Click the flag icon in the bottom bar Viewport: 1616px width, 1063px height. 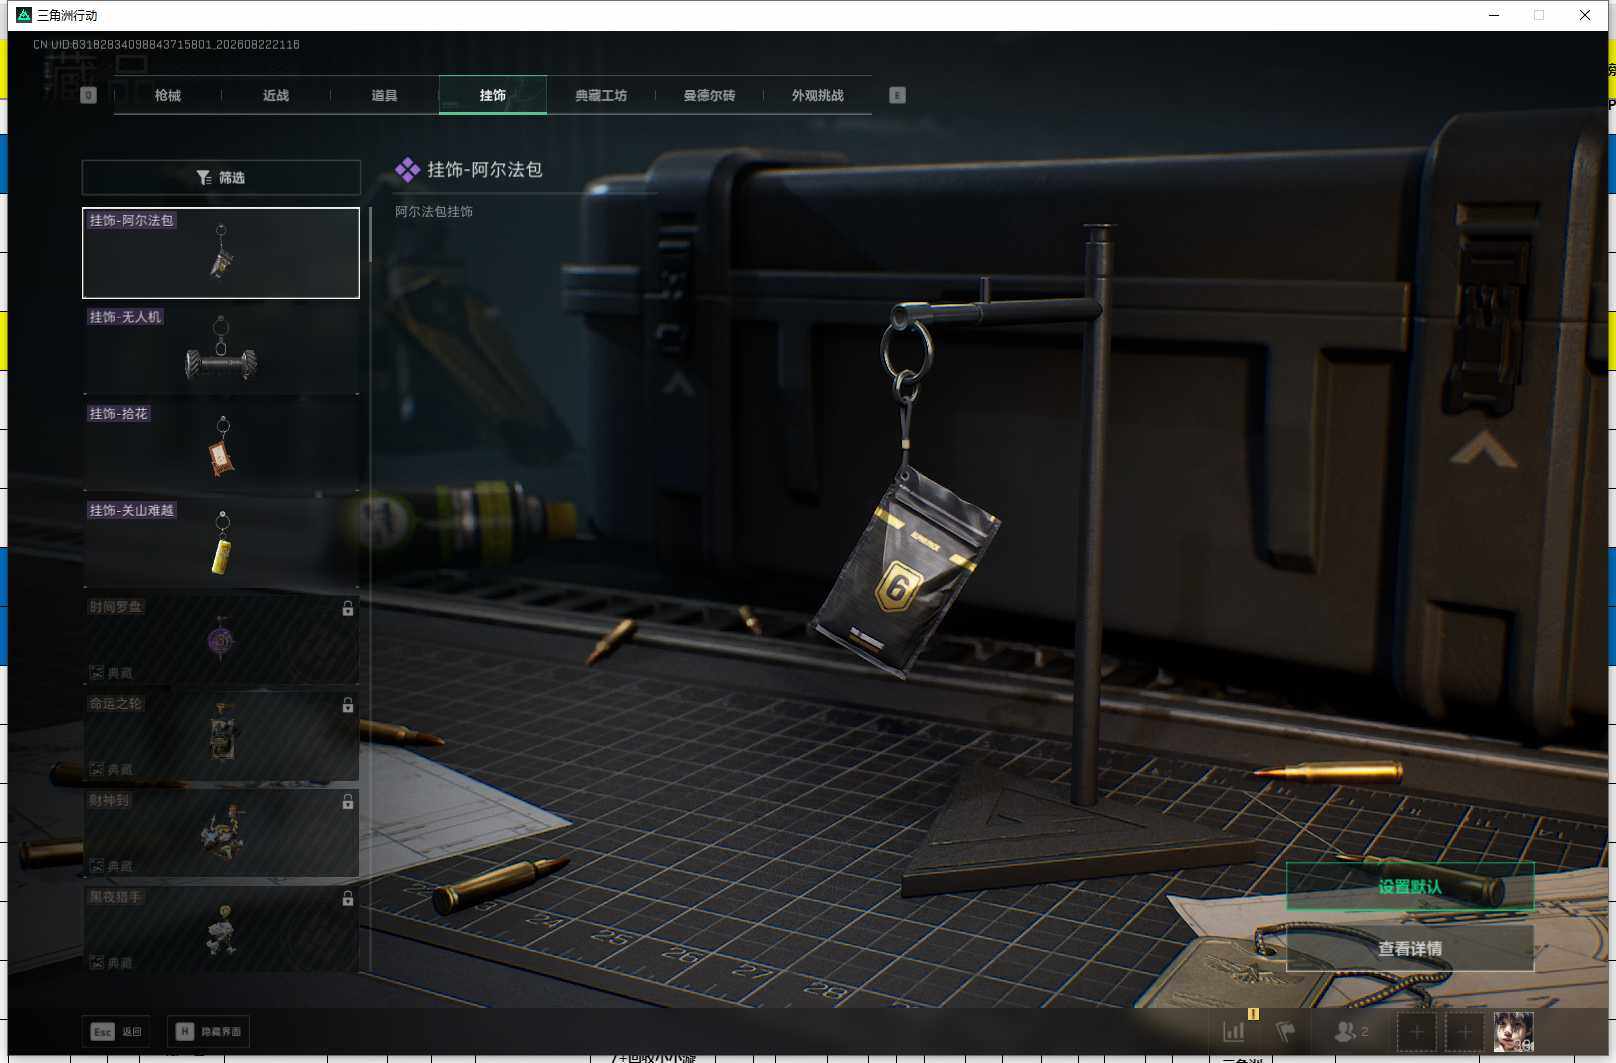pyautogui.click(x=1286, y=1031)
